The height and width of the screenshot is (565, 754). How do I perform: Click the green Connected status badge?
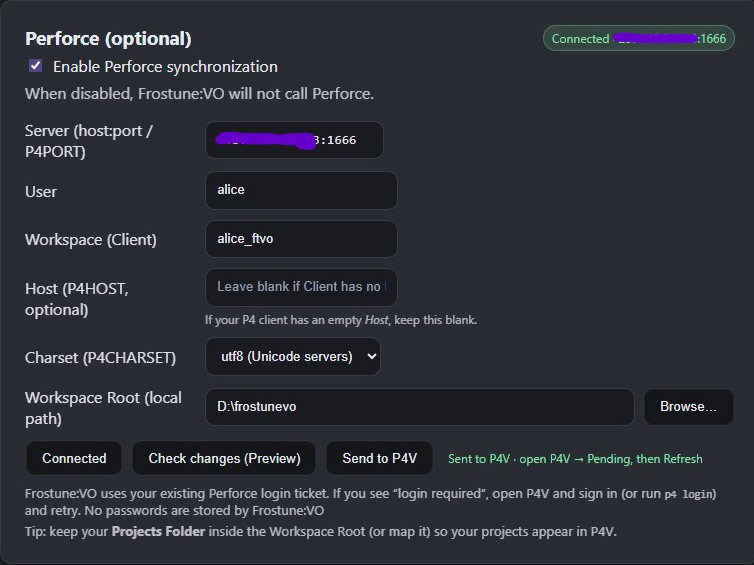click(639, 39)
